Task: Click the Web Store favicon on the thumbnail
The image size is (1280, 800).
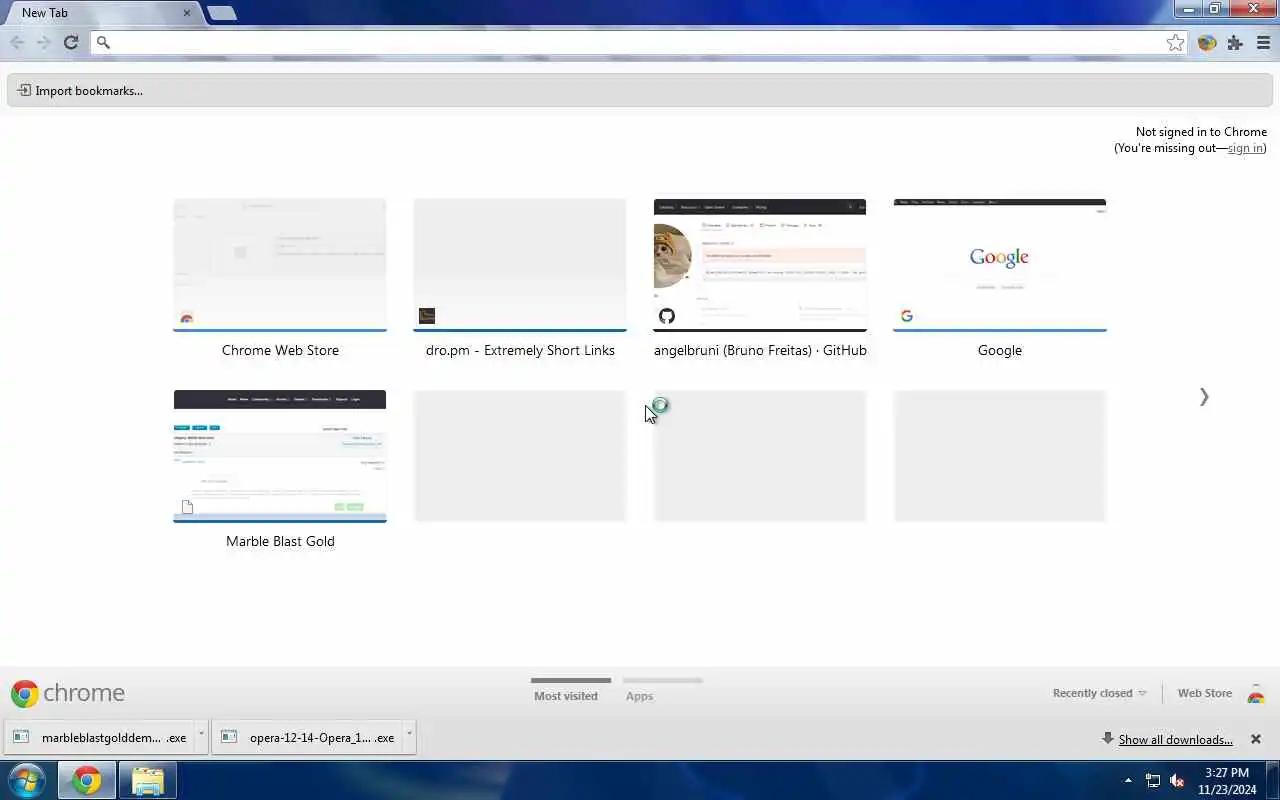Action: (187, 318)
